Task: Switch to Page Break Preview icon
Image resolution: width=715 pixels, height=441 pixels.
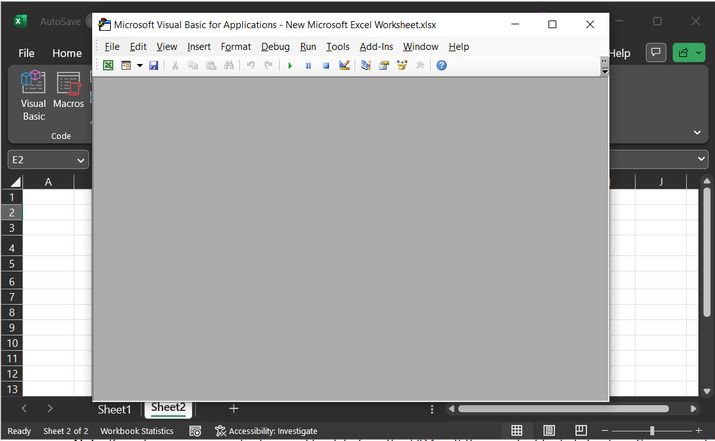Action: point(581,430)
